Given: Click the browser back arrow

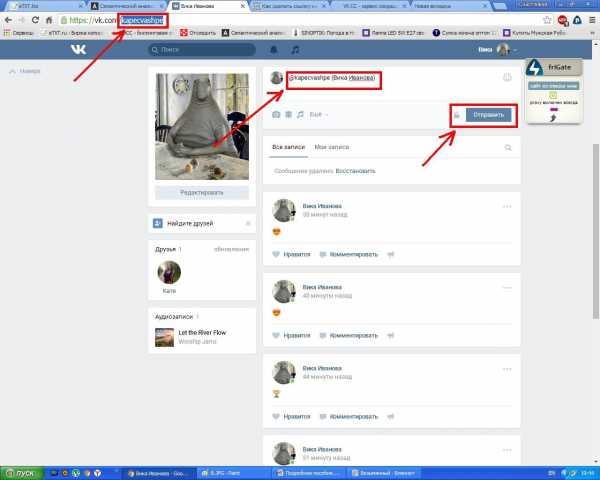Looking at the screenshot, I should click(x=8, y=20).
